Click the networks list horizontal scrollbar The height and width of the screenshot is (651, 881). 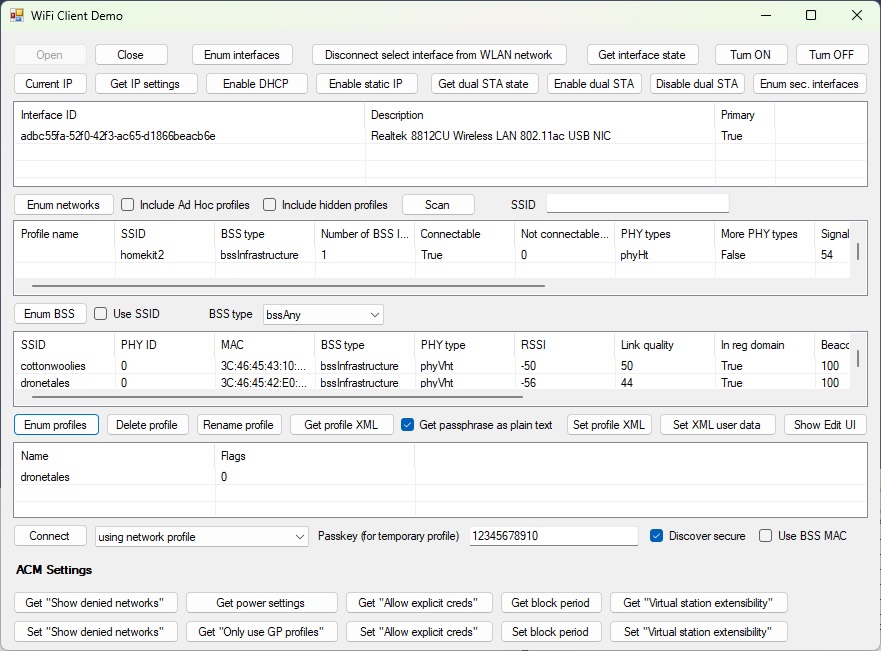click(280, 285)
